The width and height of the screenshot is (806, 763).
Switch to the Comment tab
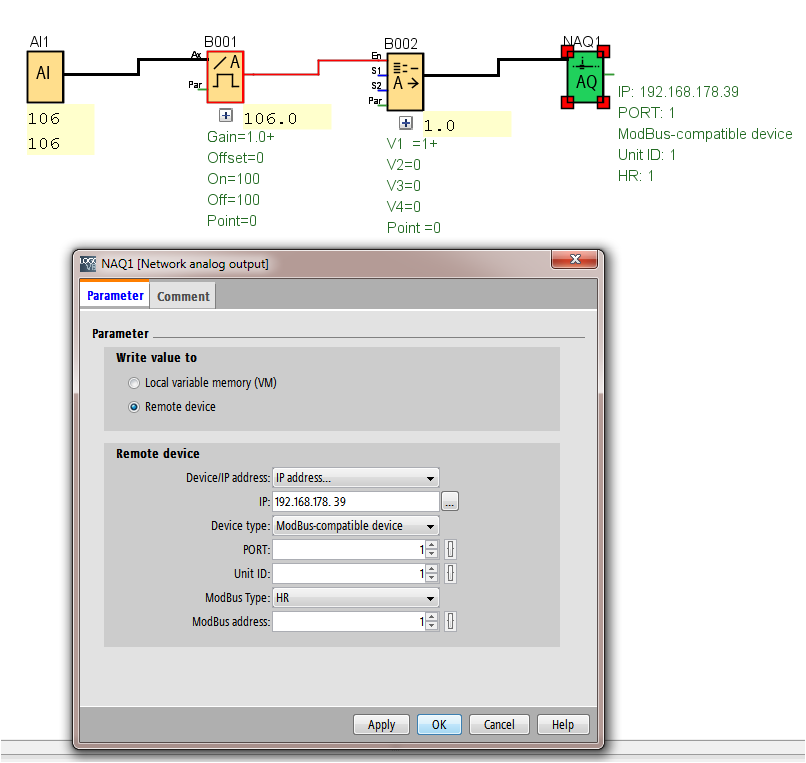tap(183, 296)
